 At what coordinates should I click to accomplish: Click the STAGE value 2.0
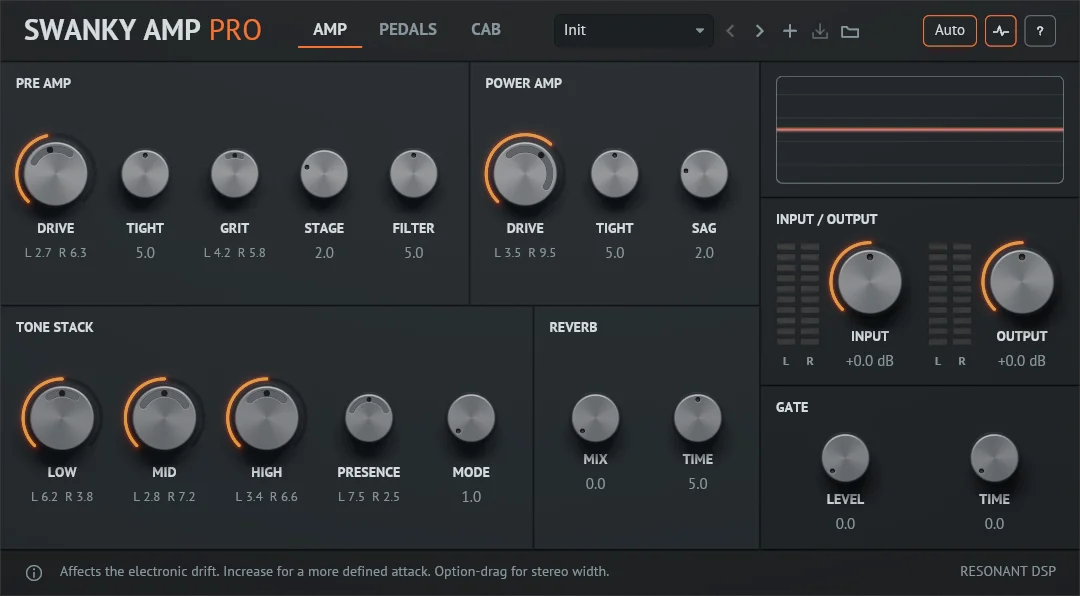click(x=324, y=253)
